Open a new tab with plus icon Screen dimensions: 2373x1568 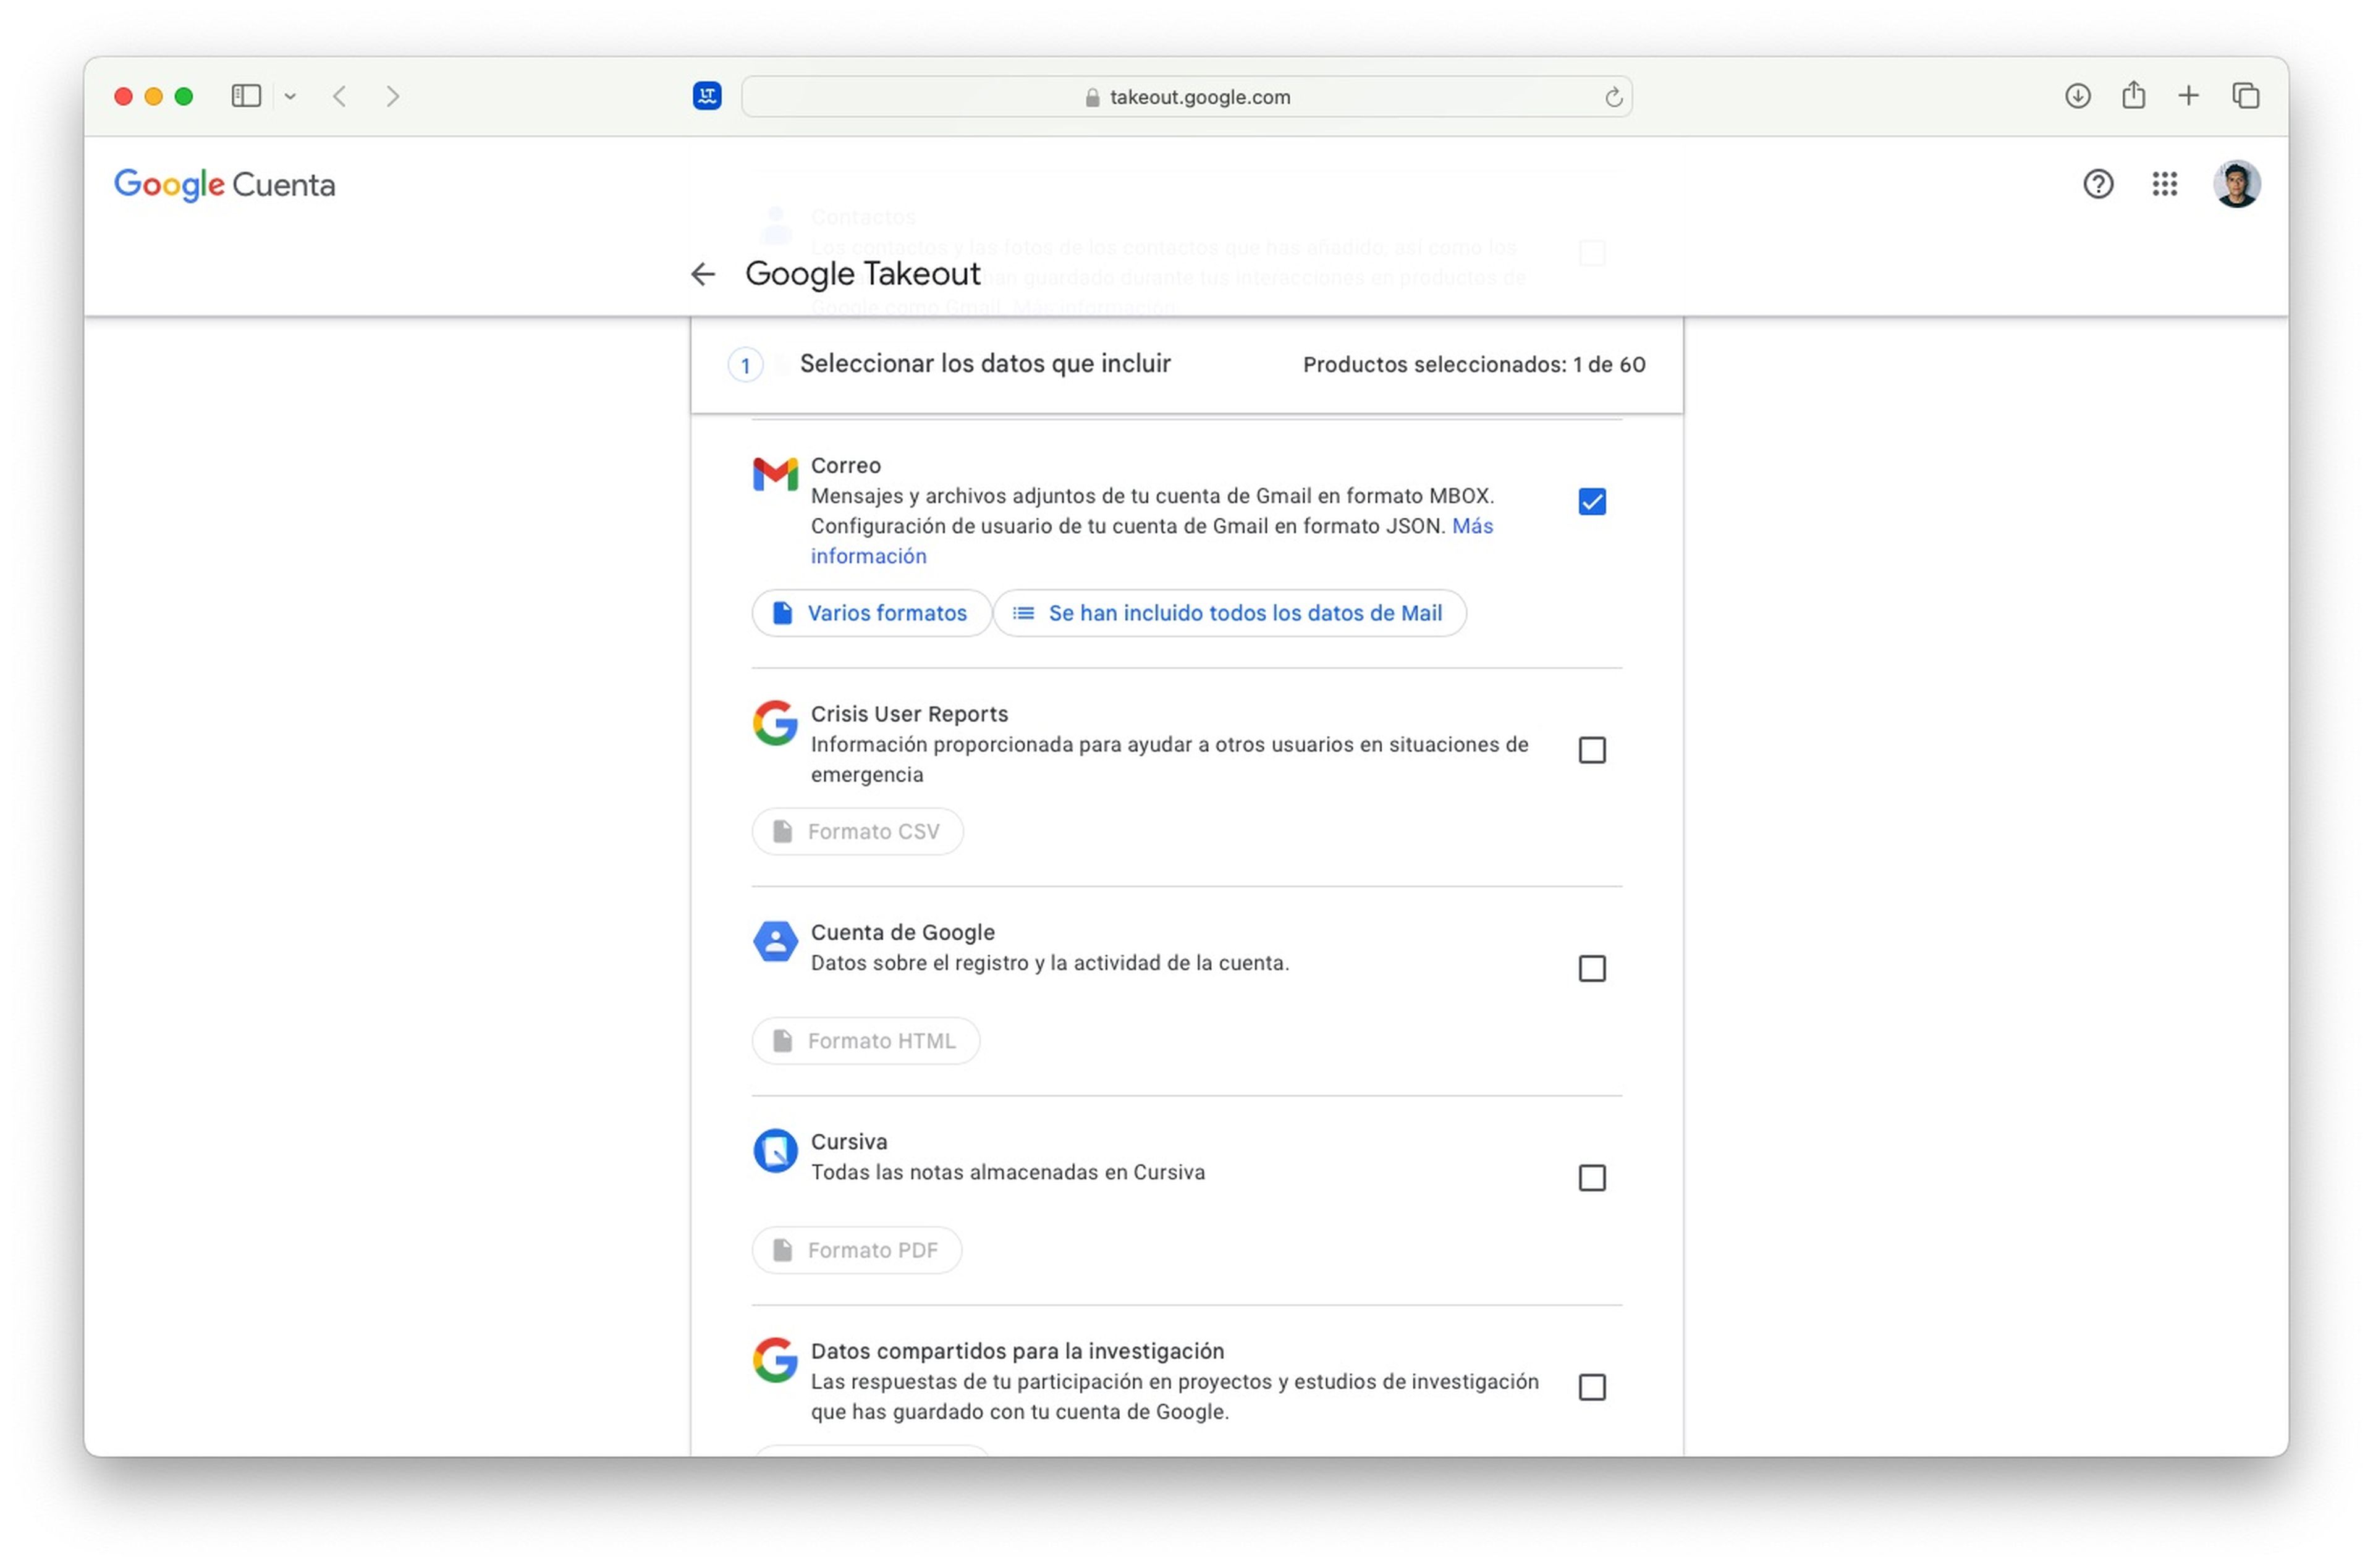(2188, 96)
